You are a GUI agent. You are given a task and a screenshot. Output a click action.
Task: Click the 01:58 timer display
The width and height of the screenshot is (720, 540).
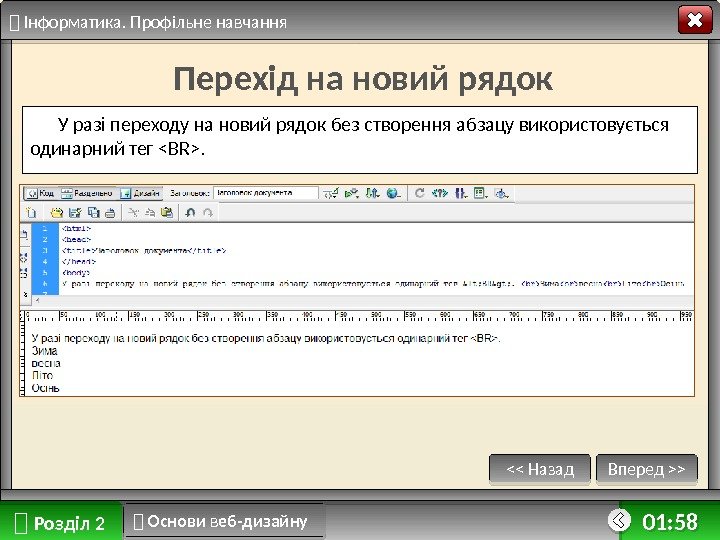[x=670, y=522]
